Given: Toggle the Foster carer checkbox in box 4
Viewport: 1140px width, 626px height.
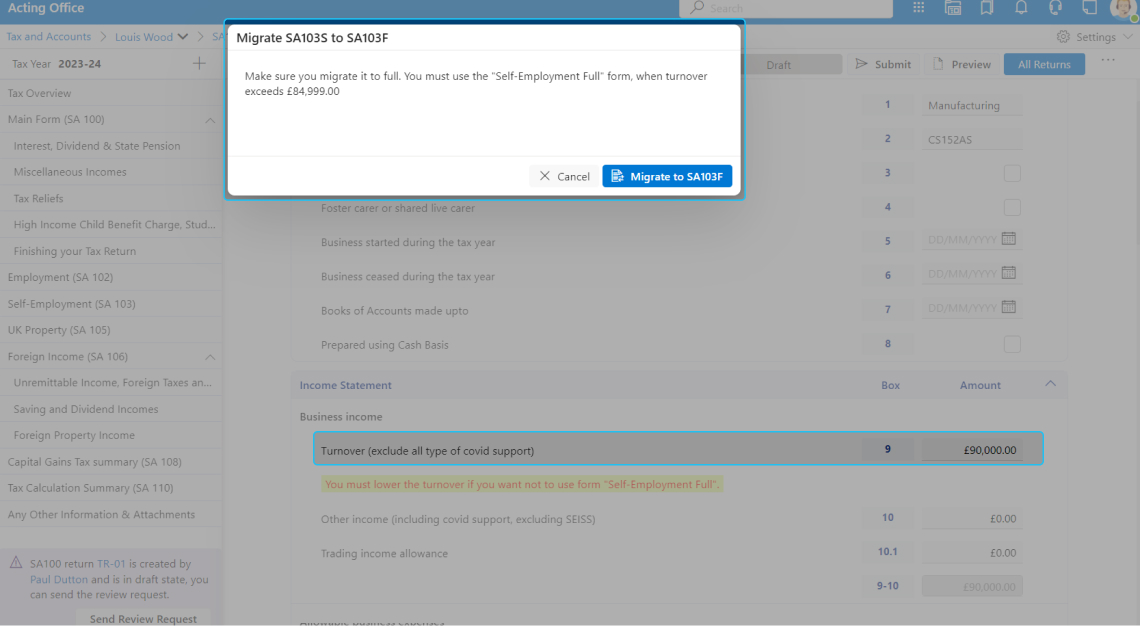Looking at the screenshot, I should pyautogui.click(x=1012, y=207).
